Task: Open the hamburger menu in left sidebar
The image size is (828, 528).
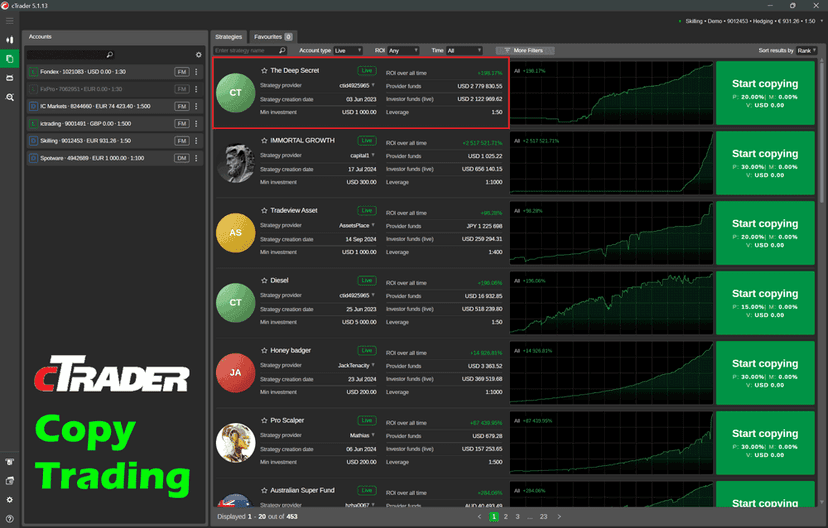Action: [10, 21]
